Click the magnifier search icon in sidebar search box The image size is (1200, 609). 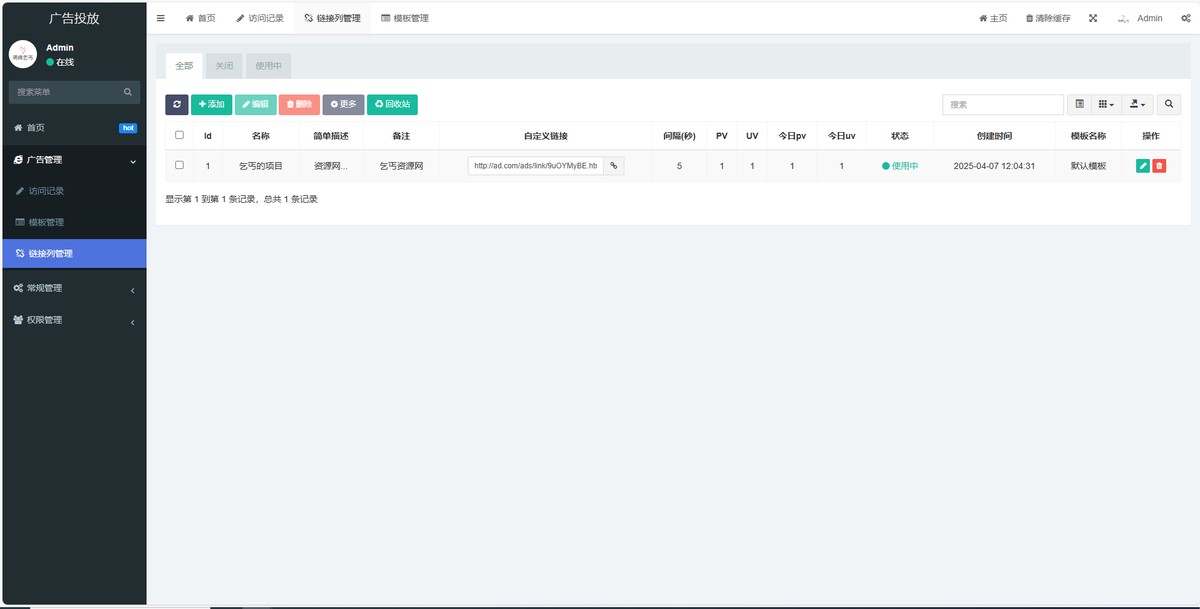(x=126, y=91)
